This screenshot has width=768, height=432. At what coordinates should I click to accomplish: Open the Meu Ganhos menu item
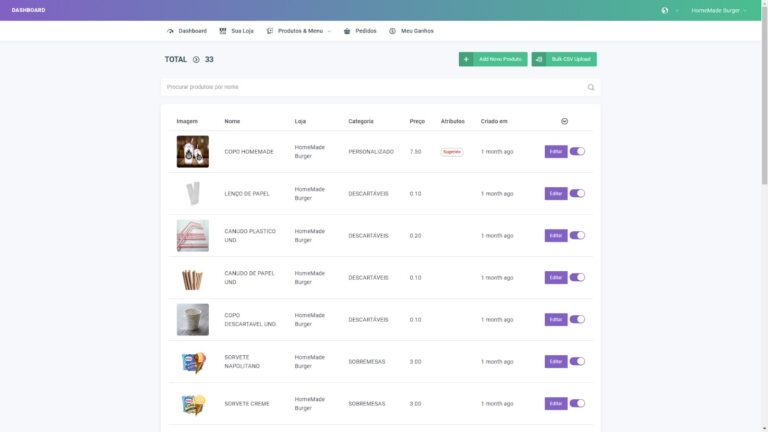(x=411, y=31)
